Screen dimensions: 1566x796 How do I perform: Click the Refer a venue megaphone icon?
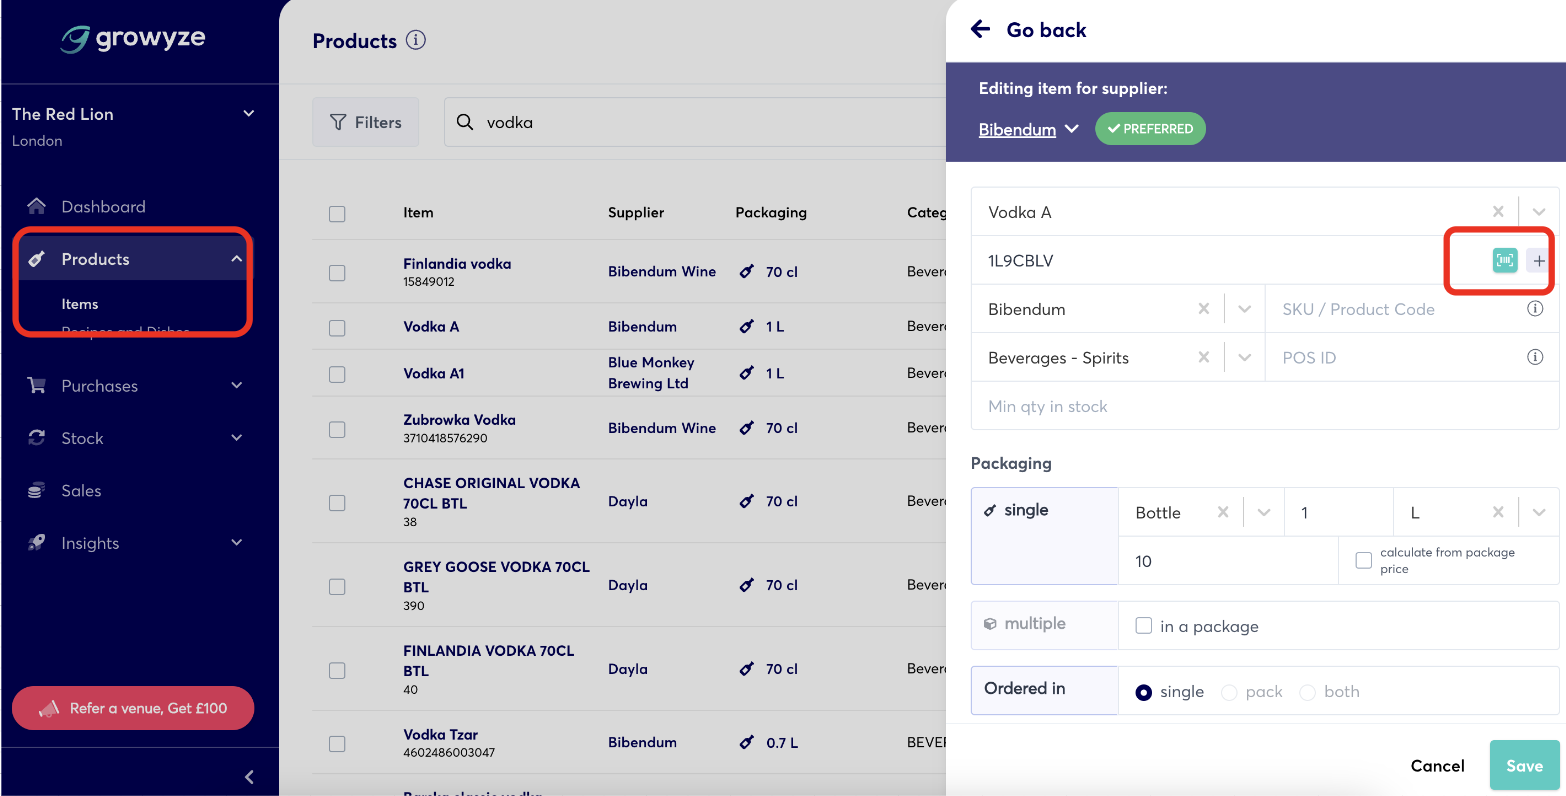pos(48,708)
